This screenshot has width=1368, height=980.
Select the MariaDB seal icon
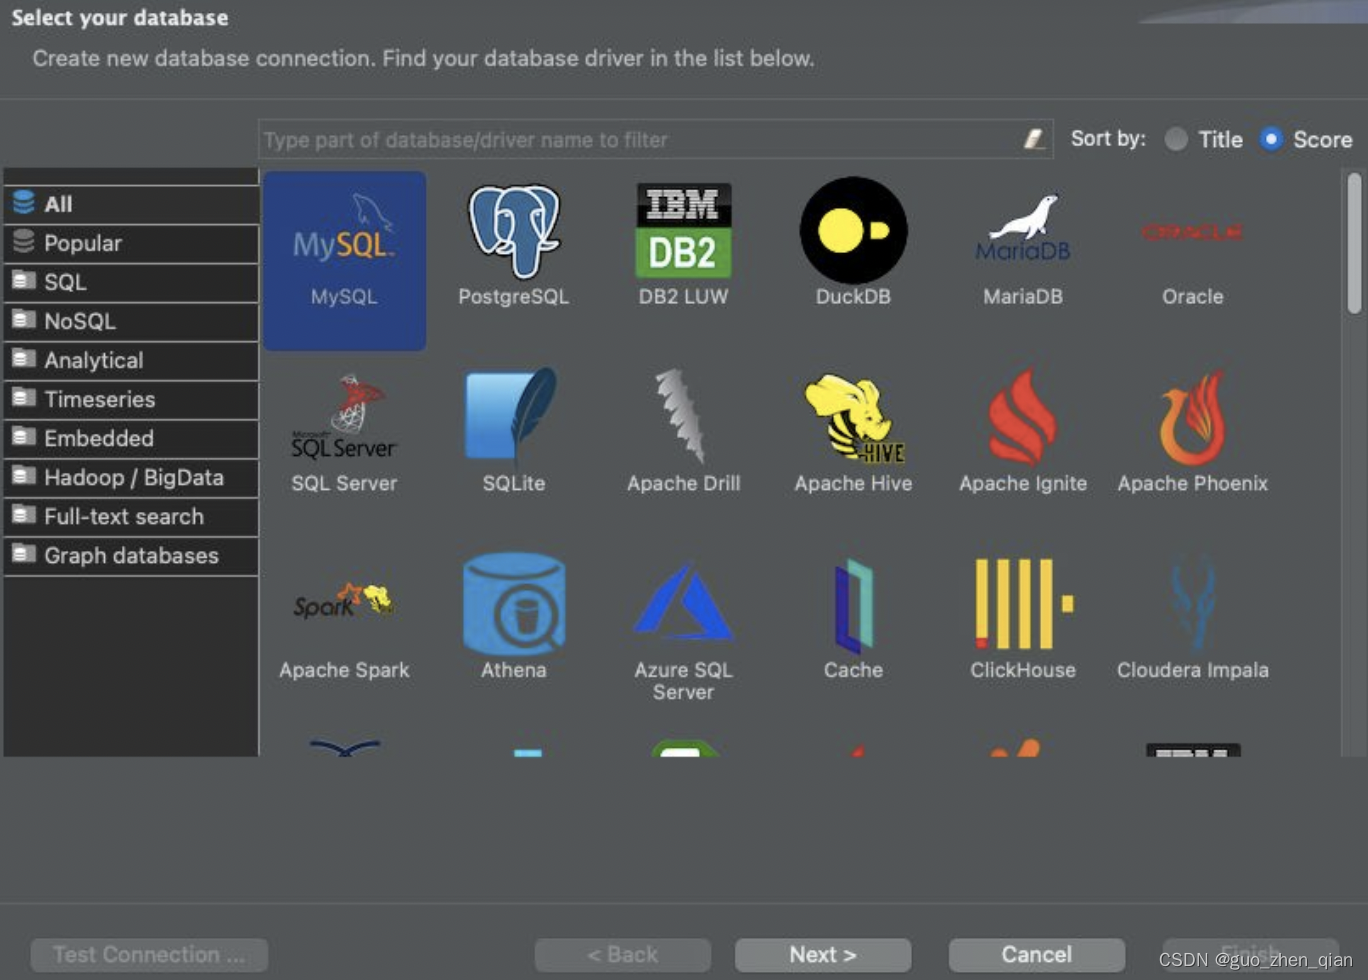(1023, 228)
